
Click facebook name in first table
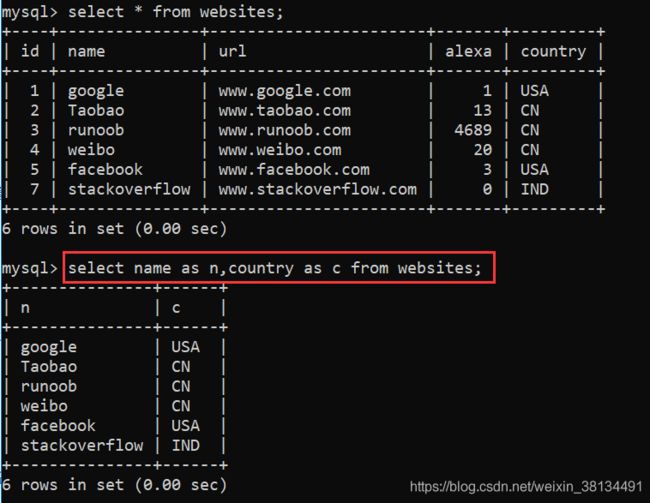coord(105,169)
